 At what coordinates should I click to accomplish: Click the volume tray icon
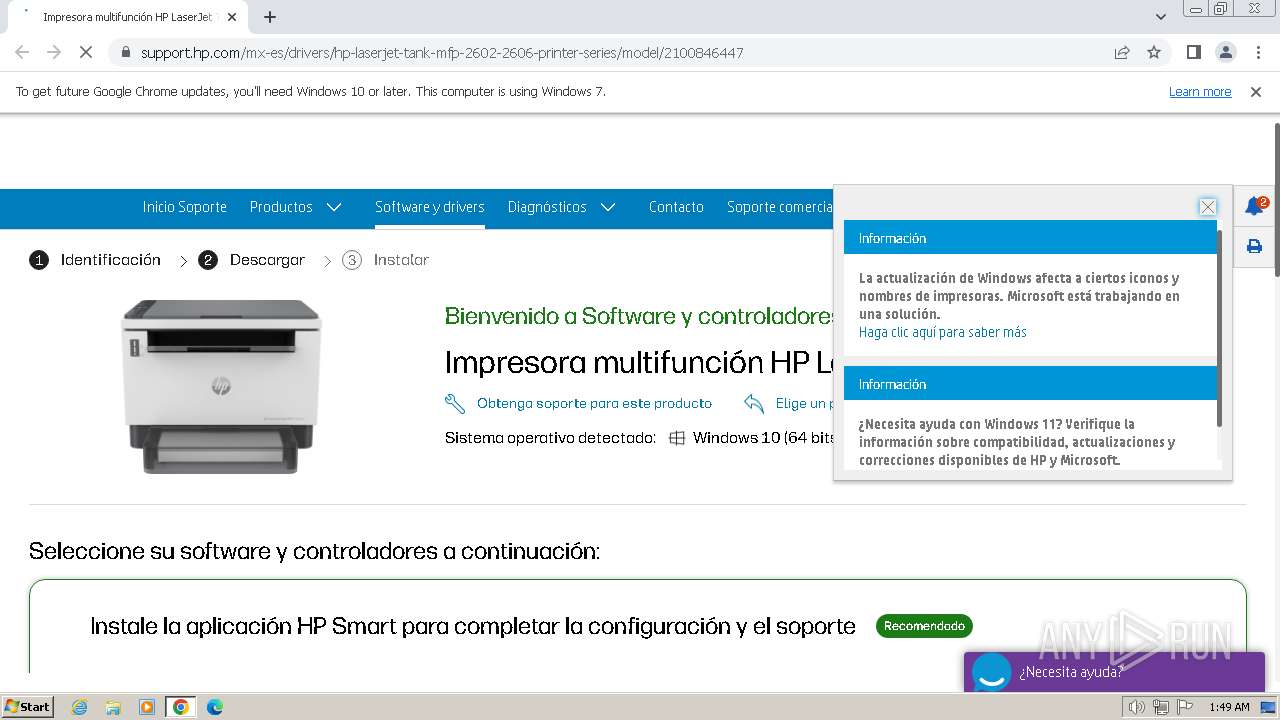click(1137, 707)
